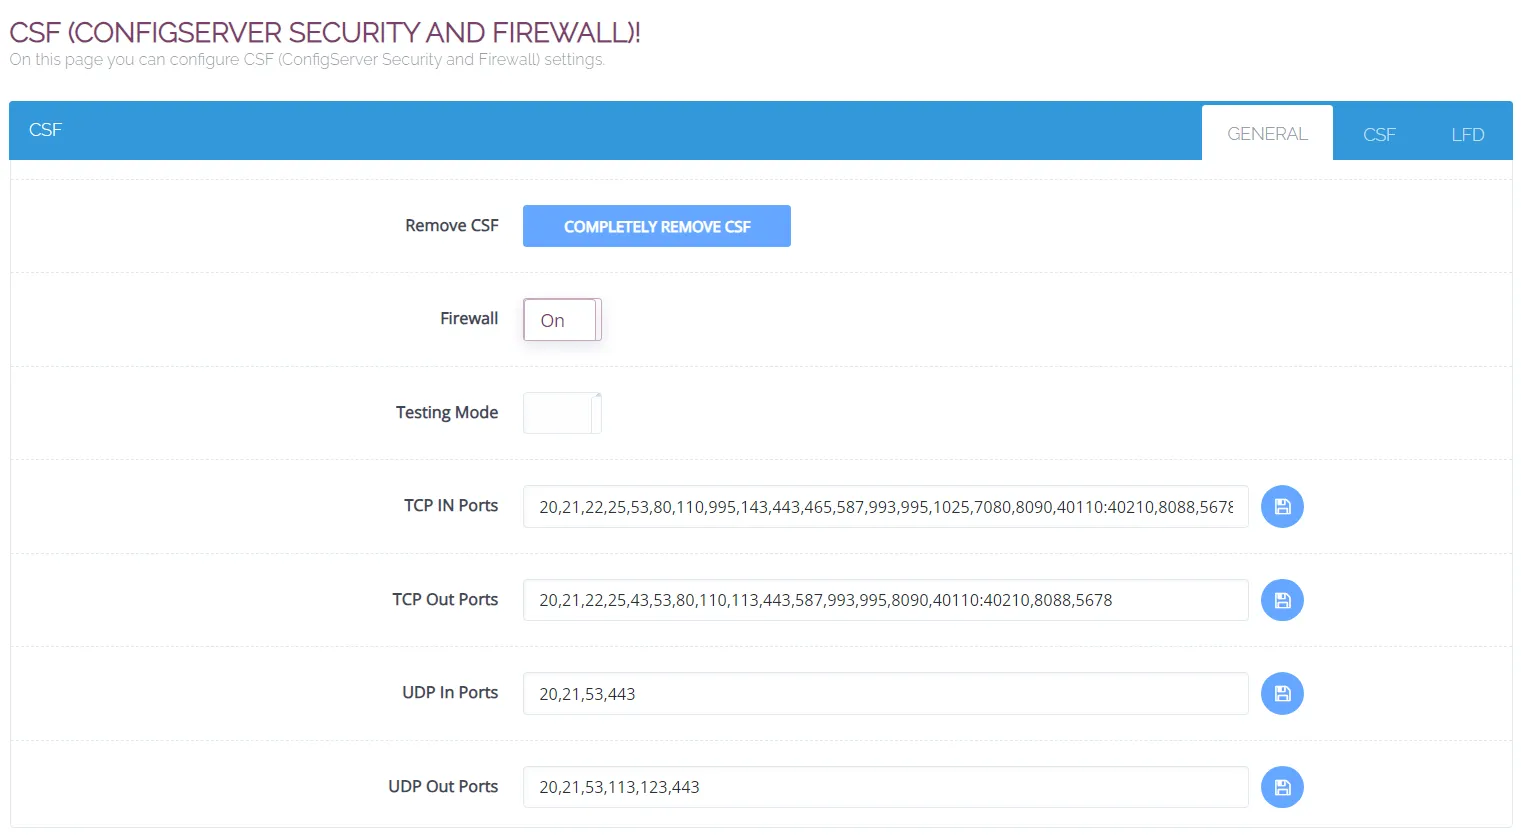Switch to the CSF tab
1521x835 pixels.
tap(1379, 134)
